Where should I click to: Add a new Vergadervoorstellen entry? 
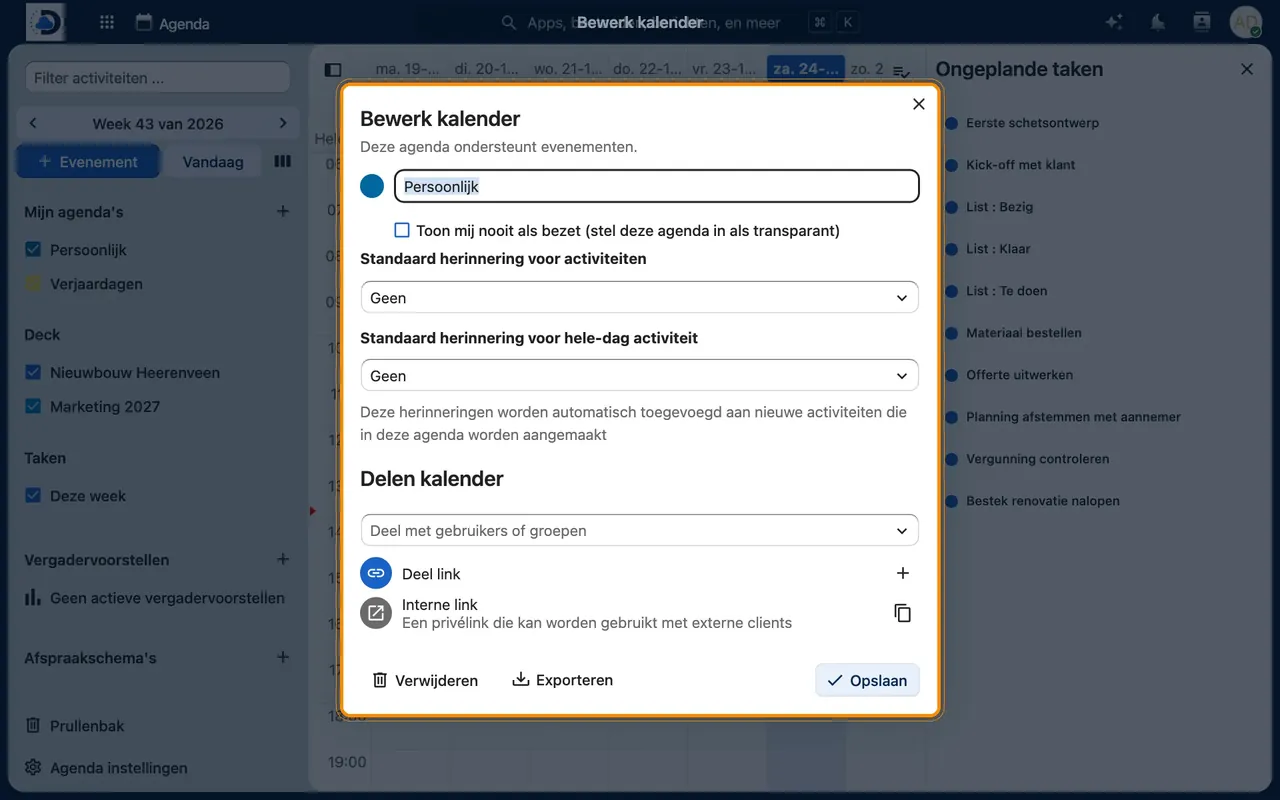[x=283, y=559]
